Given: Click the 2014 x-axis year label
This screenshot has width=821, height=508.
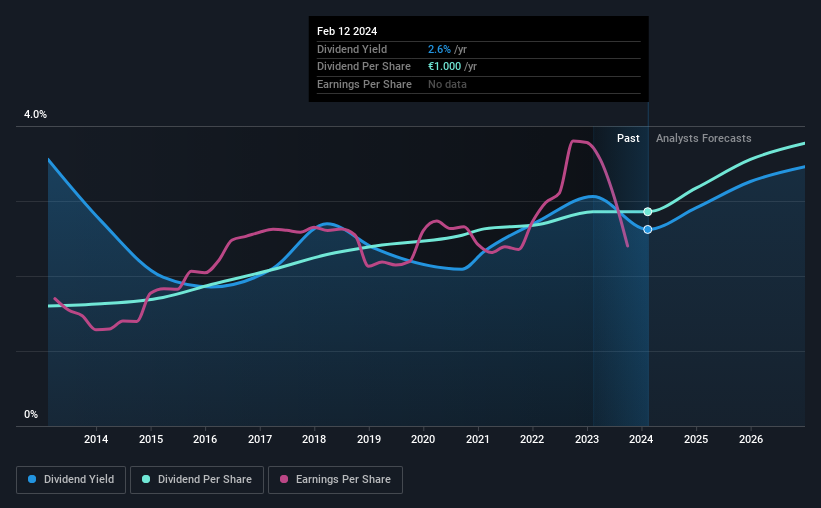Looking at the screenshot, I should coord(96,439).
